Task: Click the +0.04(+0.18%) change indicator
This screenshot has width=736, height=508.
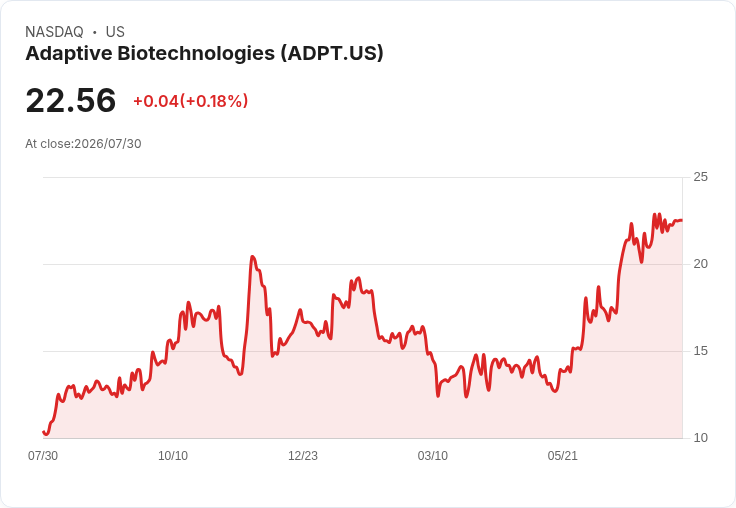Action: (191, 101)
